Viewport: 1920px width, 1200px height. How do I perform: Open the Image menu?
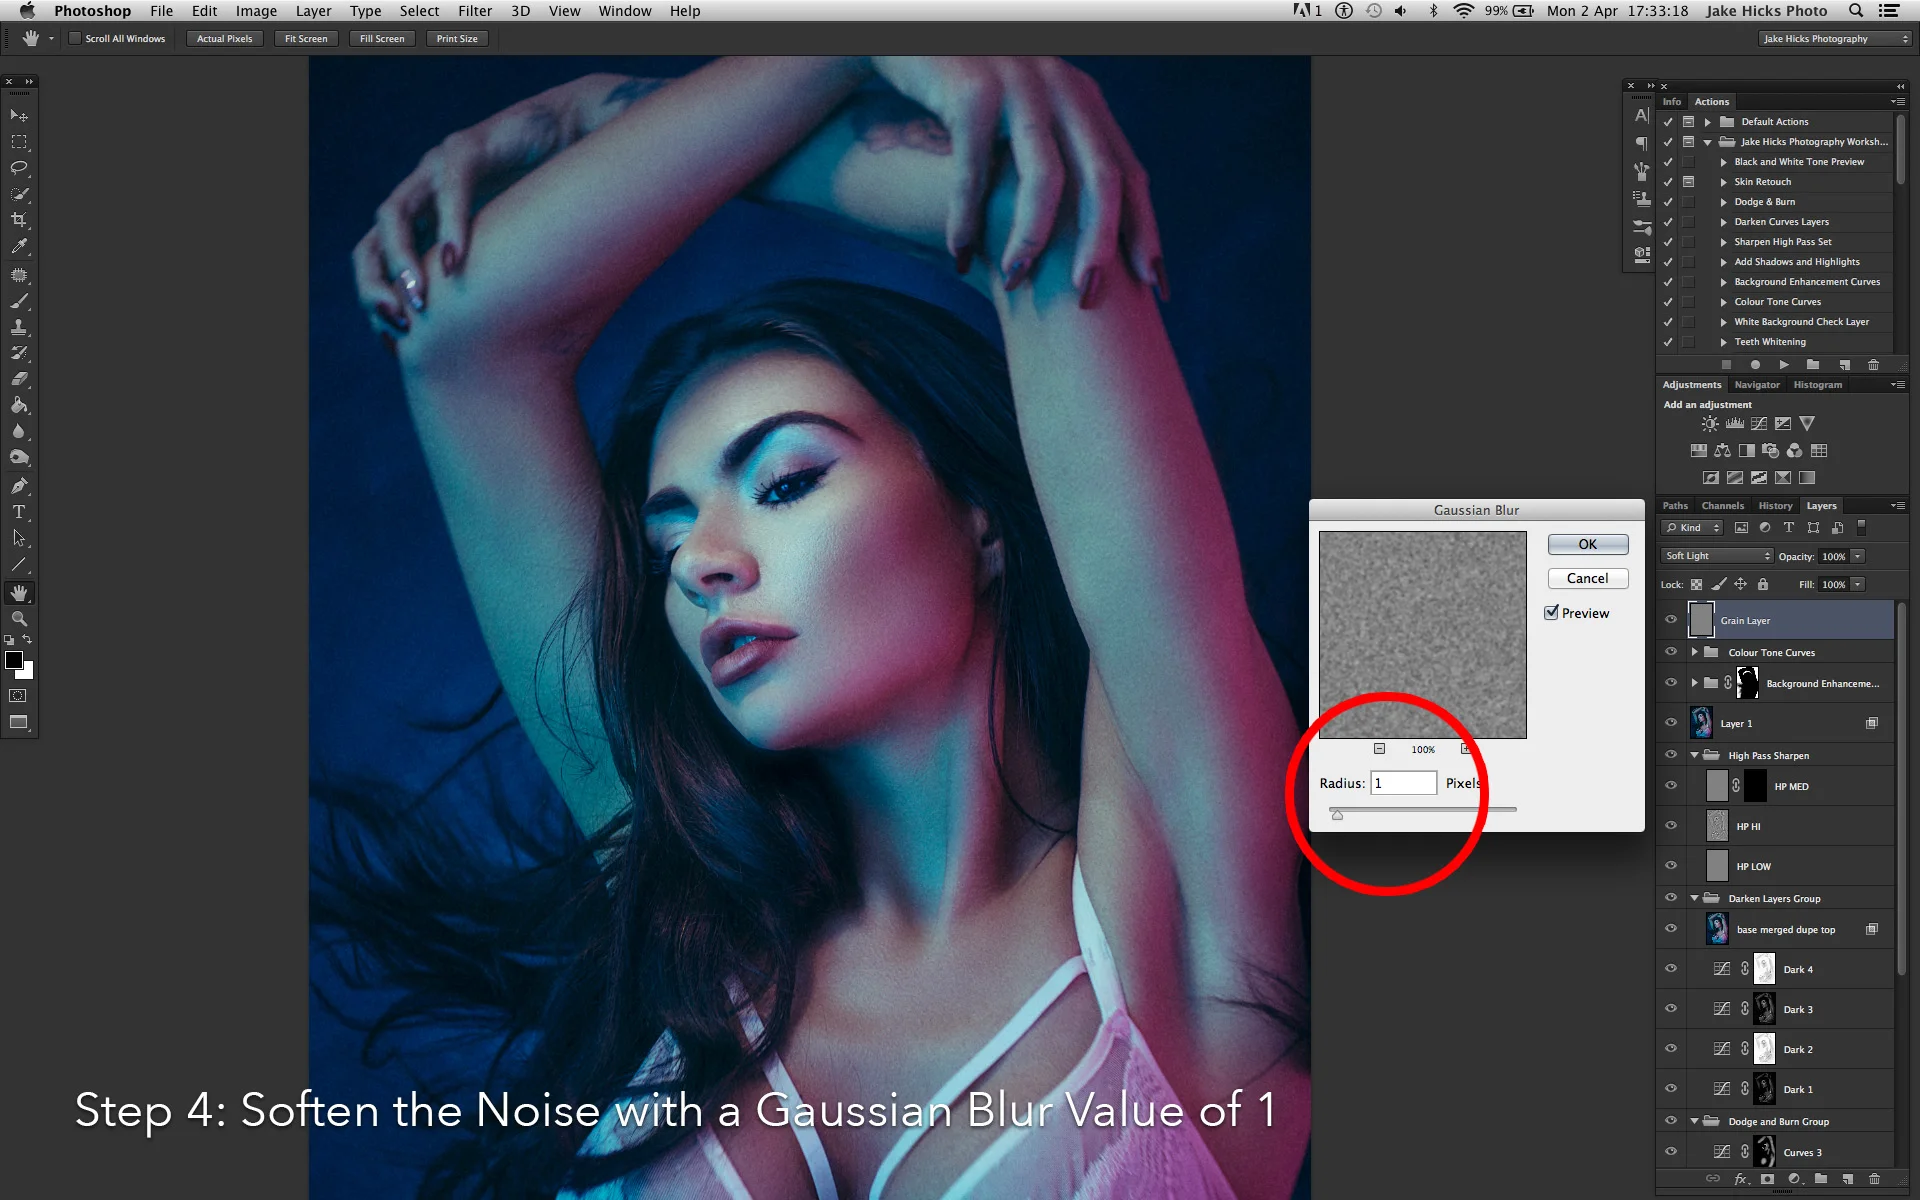click(x=256, y=11)
